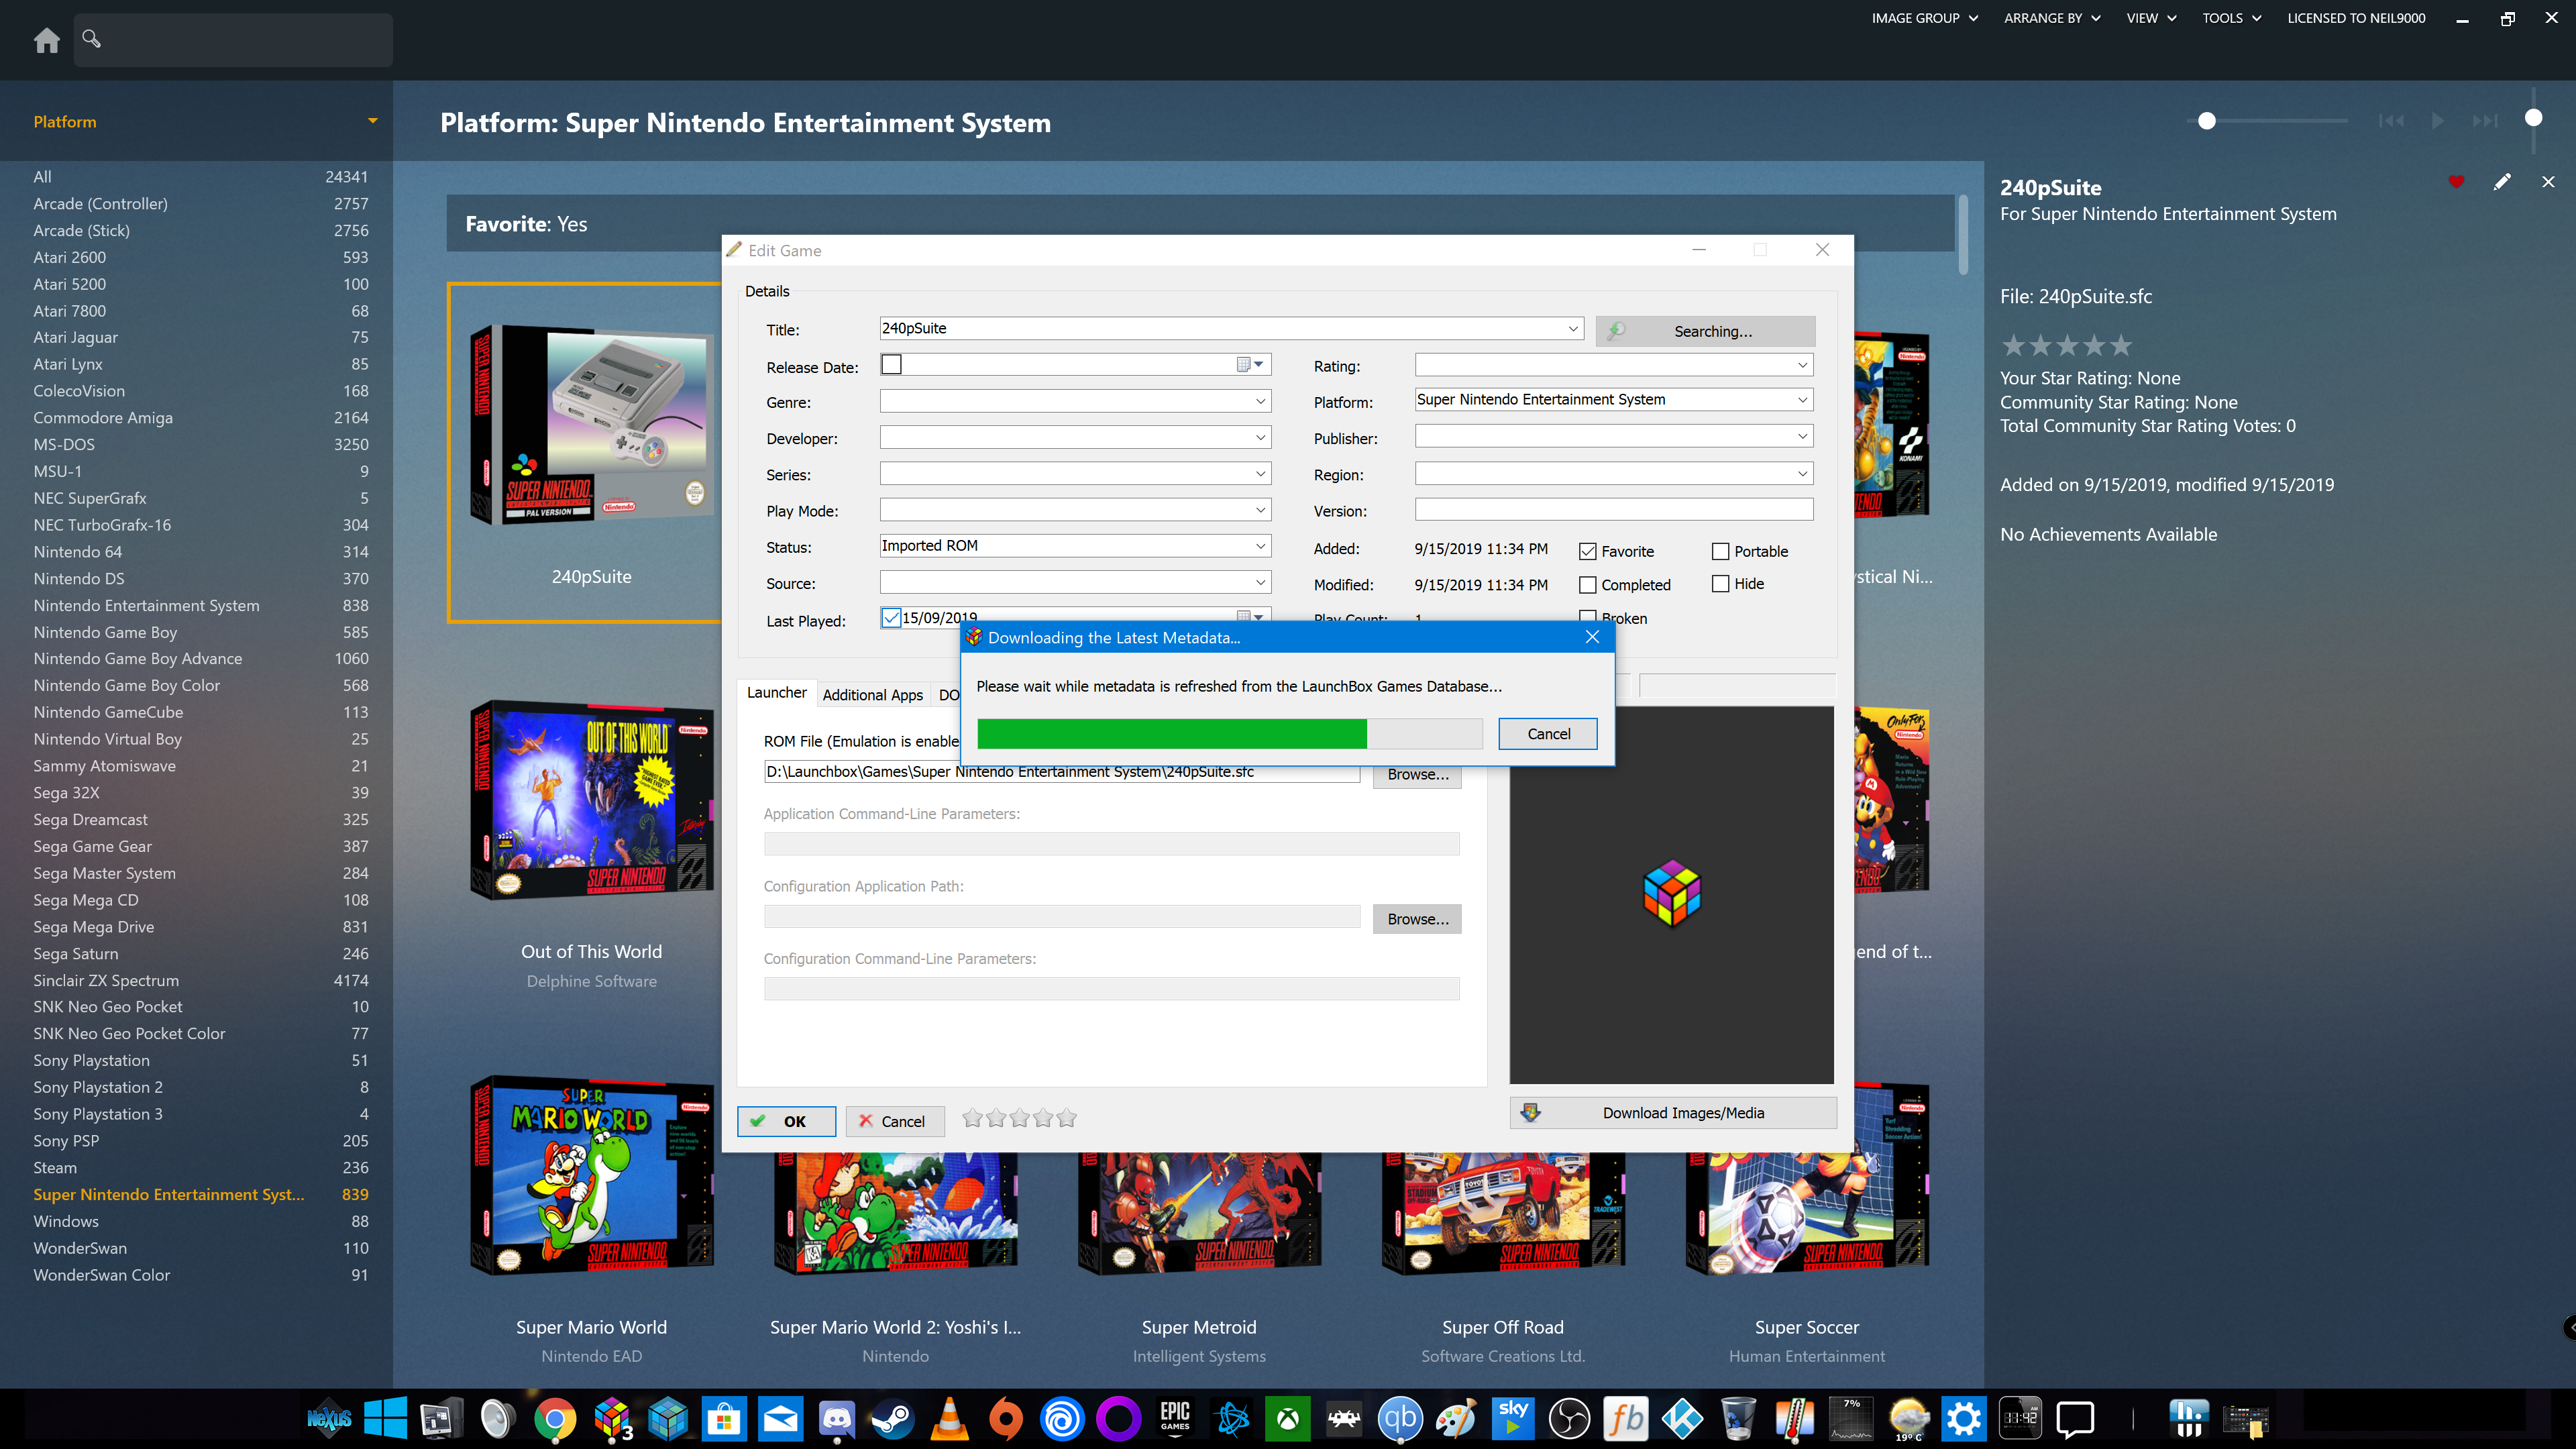Expand the Region dropdown
Image resolution: width=2576 pixels, height=1449 pixels.
1802,473
